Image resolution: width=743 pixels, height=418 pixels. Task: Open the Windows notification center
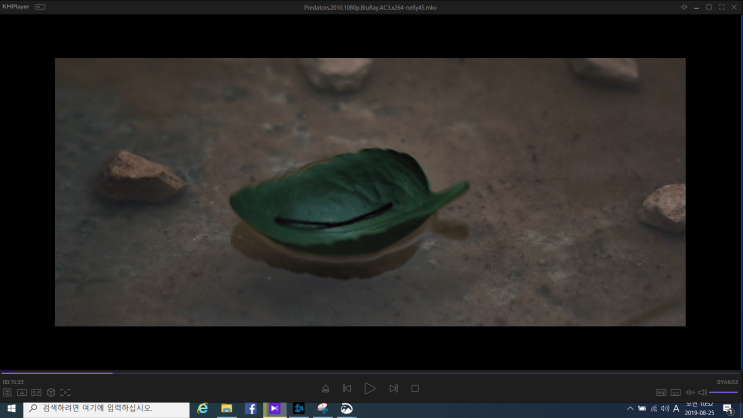tap(728, 409)
